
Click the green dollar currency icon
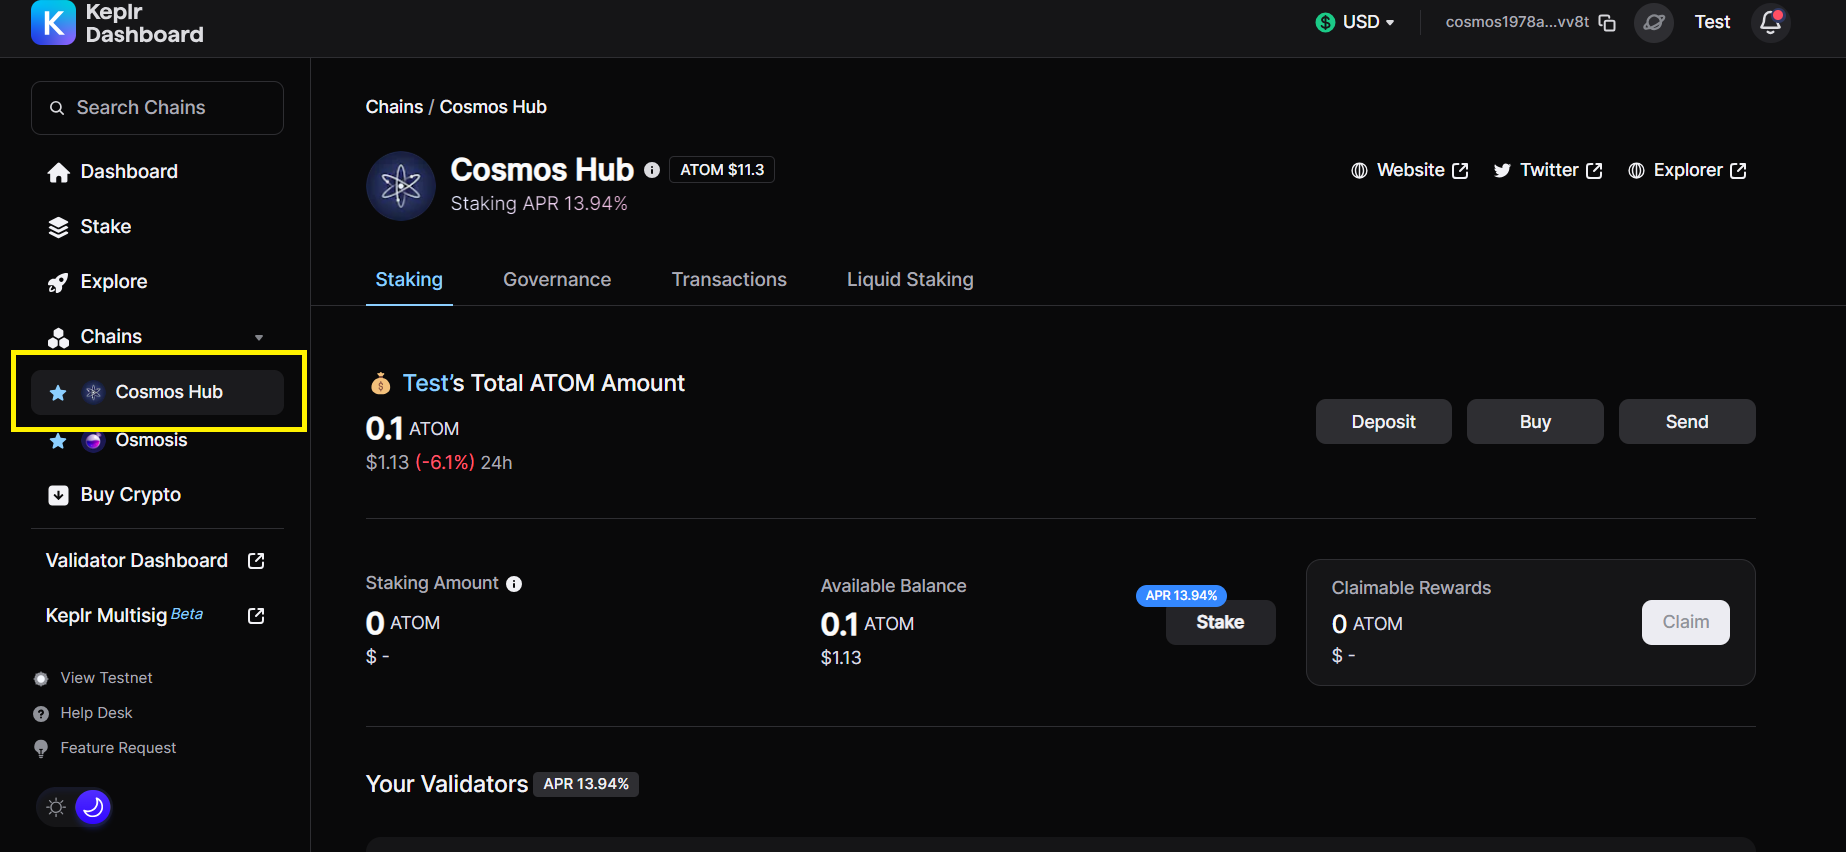pos(1325,22)
